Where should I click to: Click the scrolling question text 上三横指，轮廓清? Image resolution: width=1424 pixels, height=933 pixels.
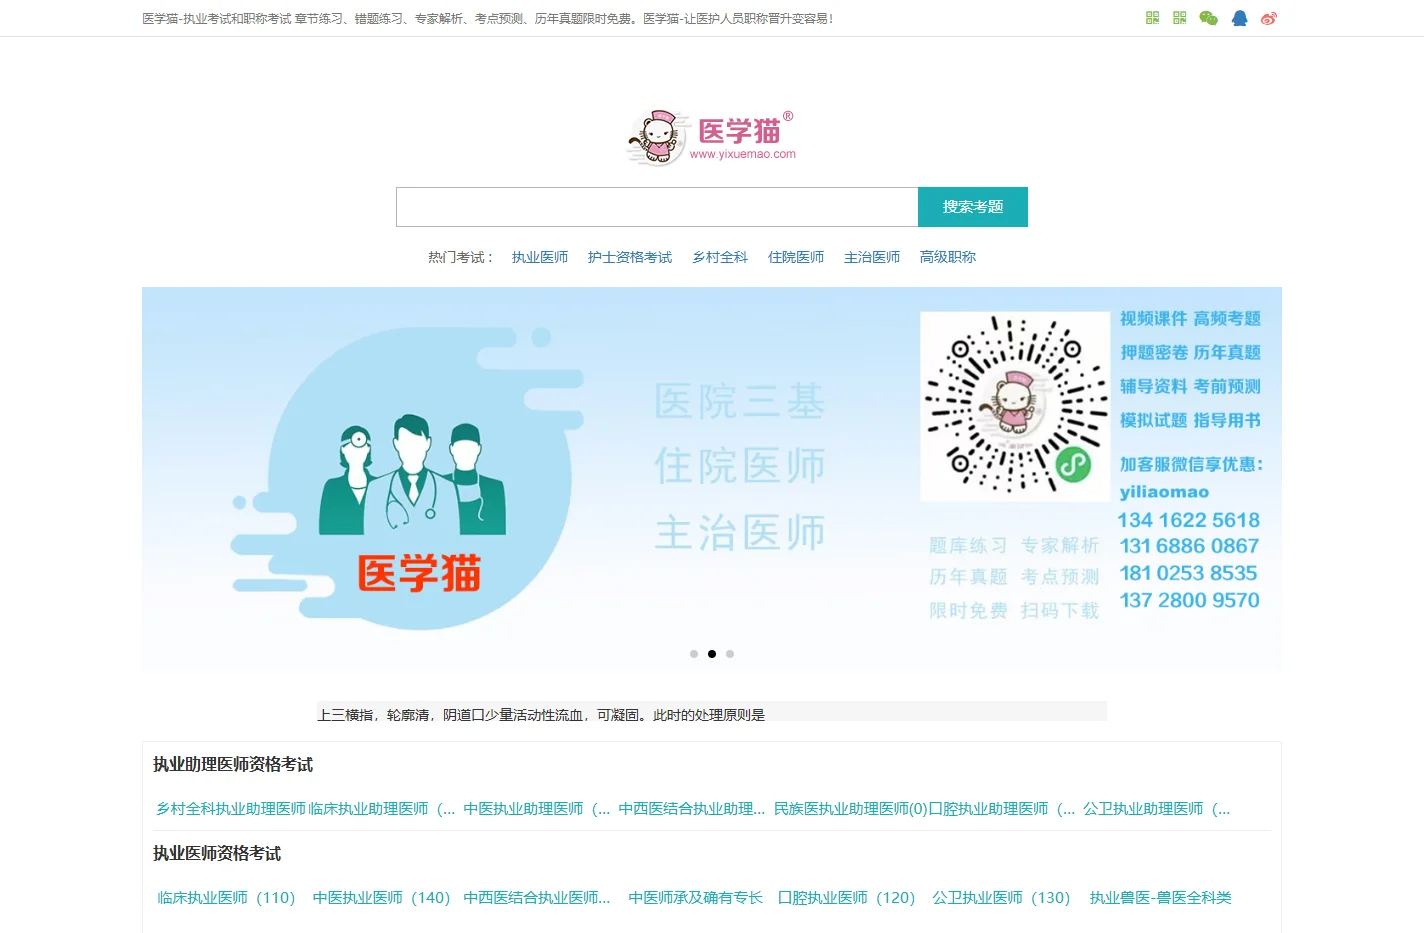pyautogui.click(x=541, y=715)
